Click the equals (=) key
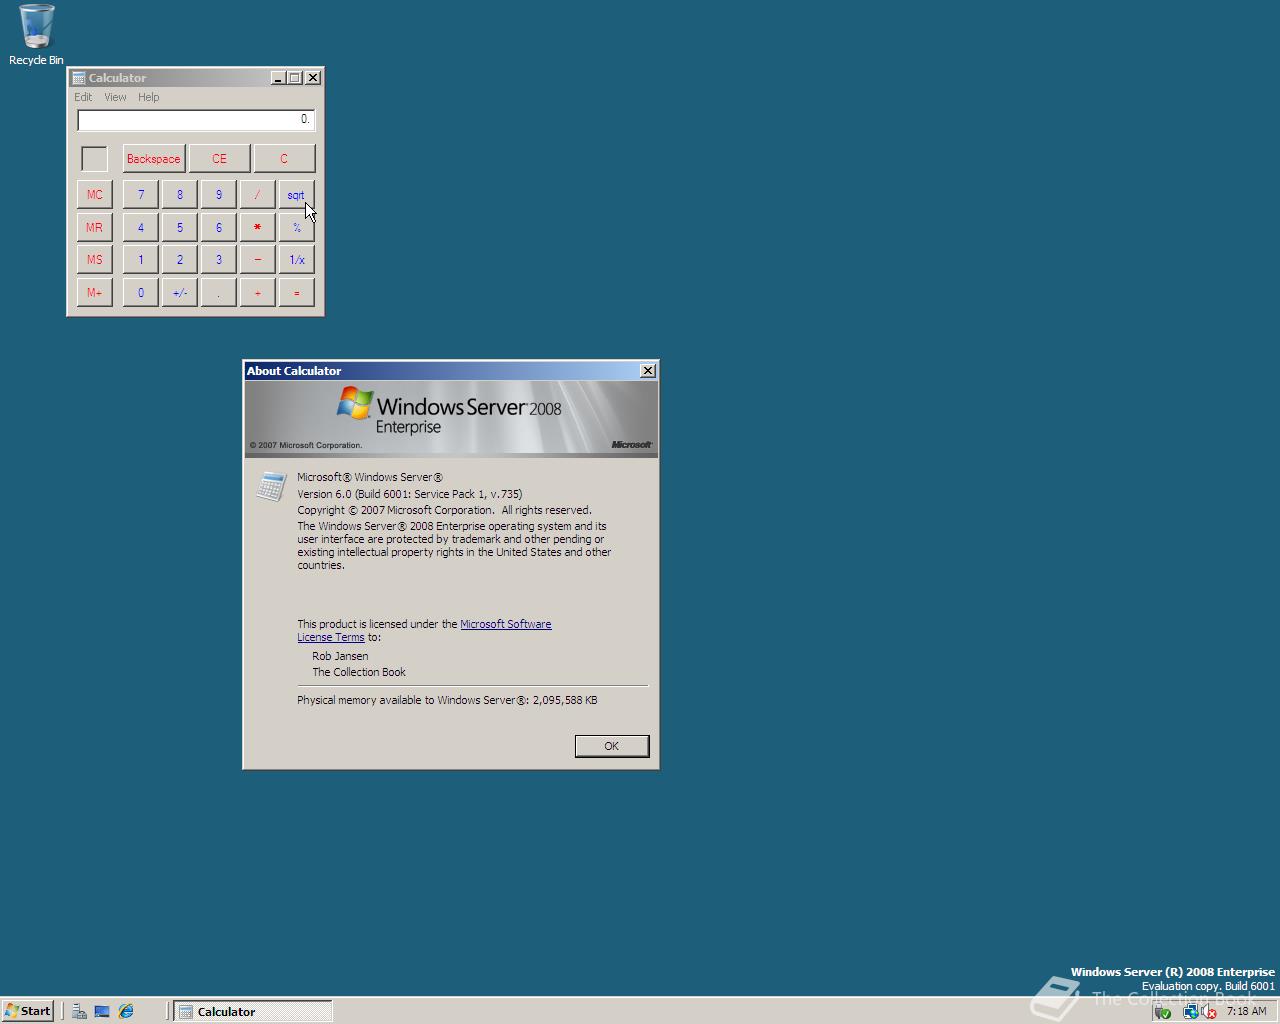The width and height of the screenshot is (1280, 1024). click(x=297, y=293)
